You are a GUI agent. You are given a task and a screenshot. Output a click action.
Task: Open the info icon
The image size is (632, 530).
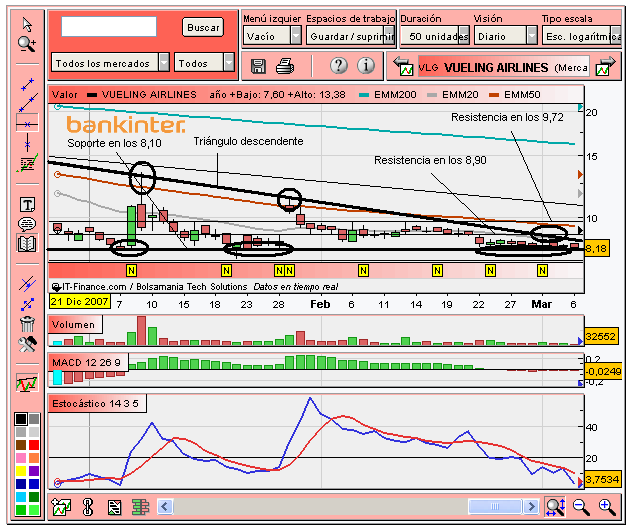tap(366, 65)
